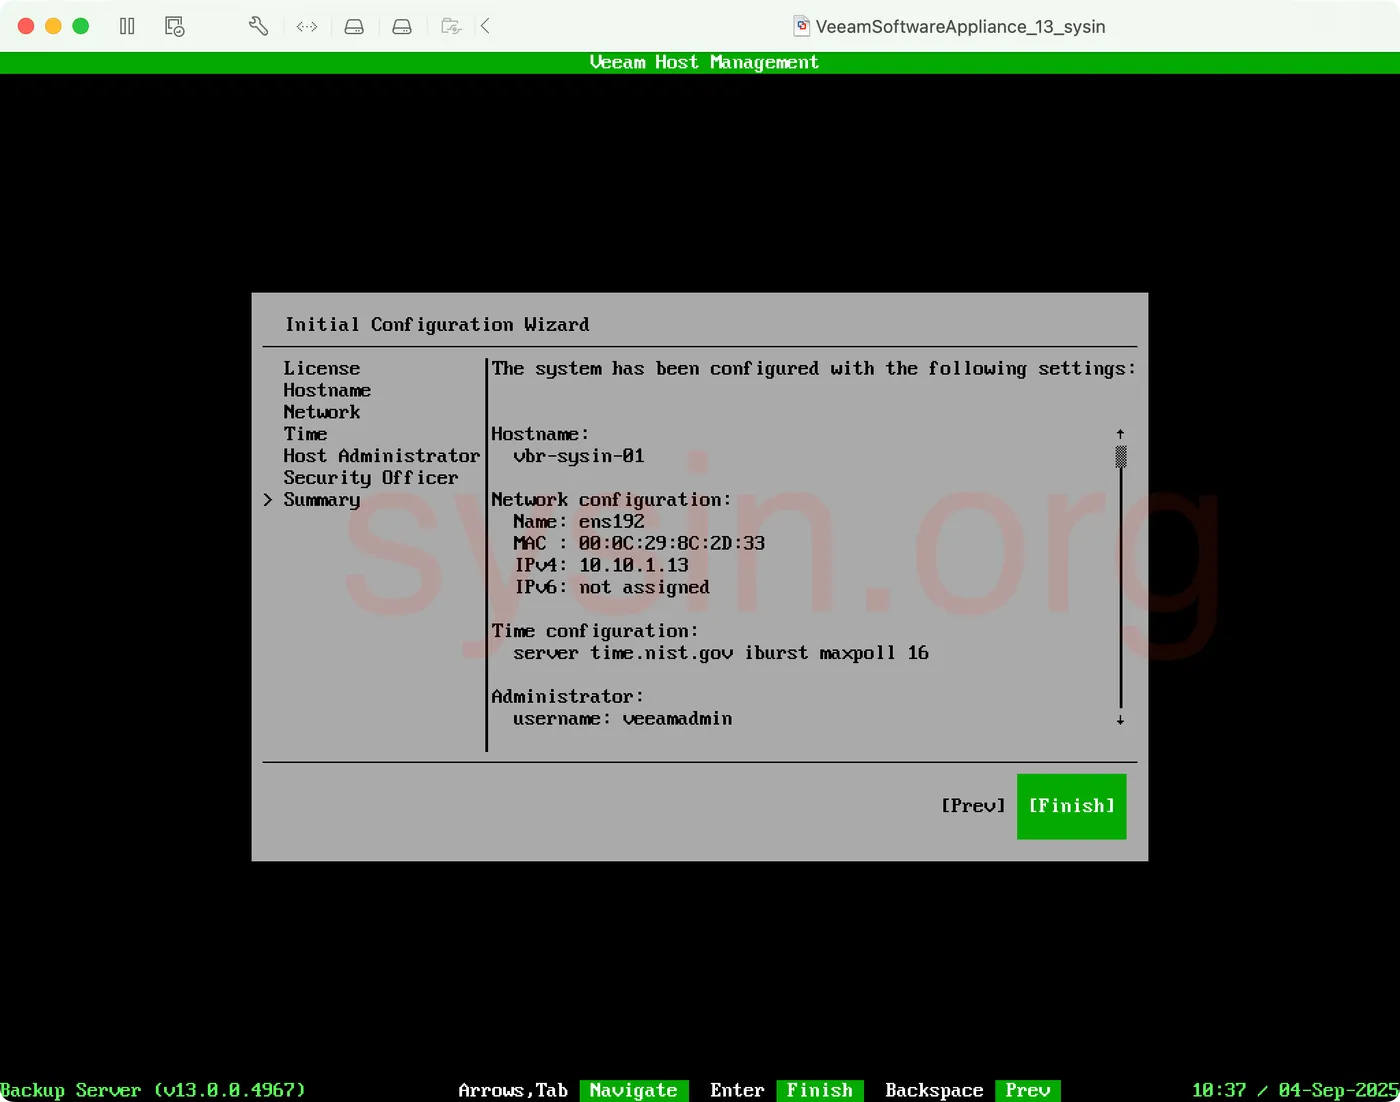Click the second disk drive toolbar icon
Image resolution: width=1400 pixels, height=1102 pixels.
click(402, 27)
